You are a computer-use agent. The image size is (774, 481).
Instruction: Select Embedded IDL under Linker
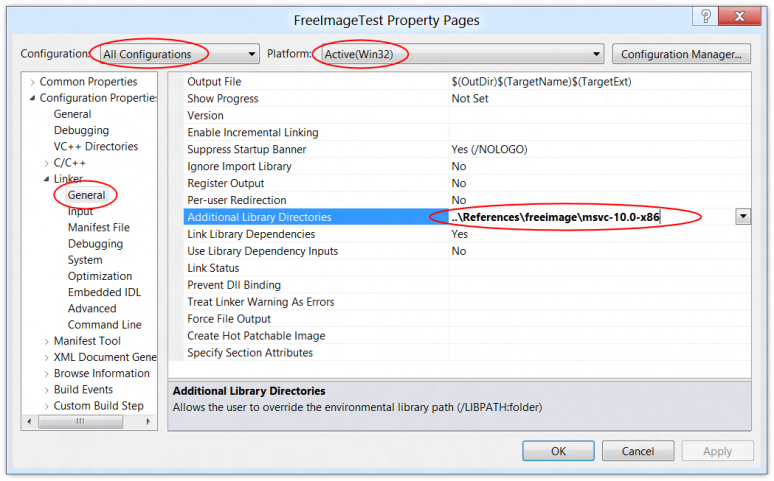(x=104, y=292)
